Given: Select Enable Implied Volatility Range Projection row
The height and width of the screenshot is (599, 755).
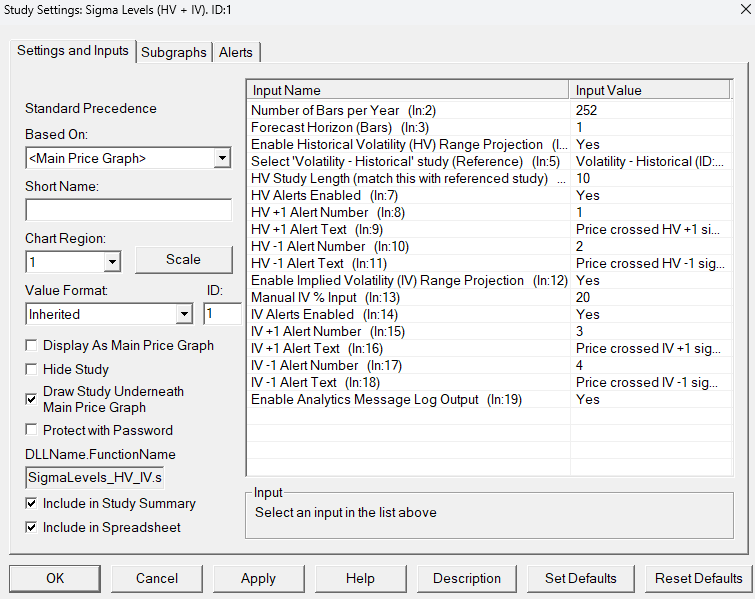Looking at the screenshot, I should (x=490, y=280).
